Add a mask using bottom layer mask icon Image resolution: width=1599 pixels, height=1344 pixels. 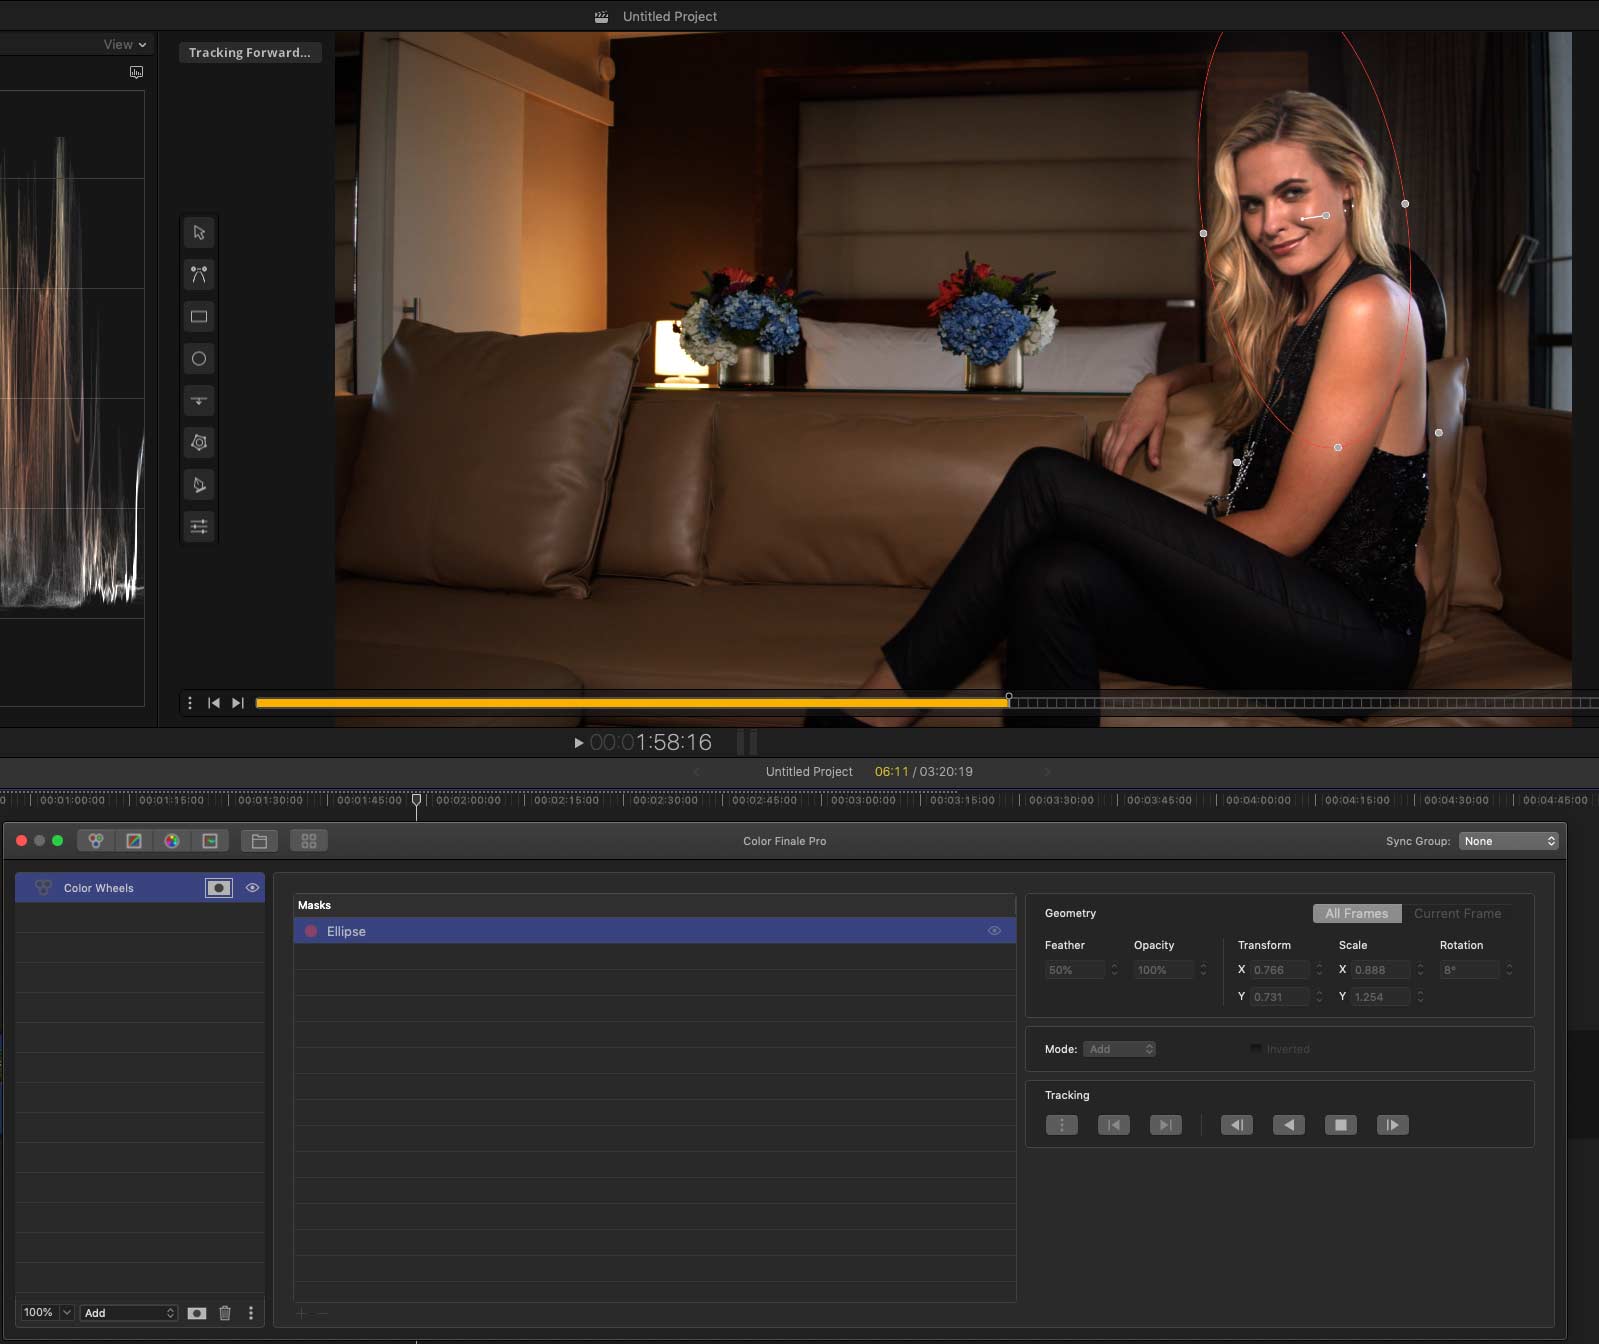[197, 1313]
